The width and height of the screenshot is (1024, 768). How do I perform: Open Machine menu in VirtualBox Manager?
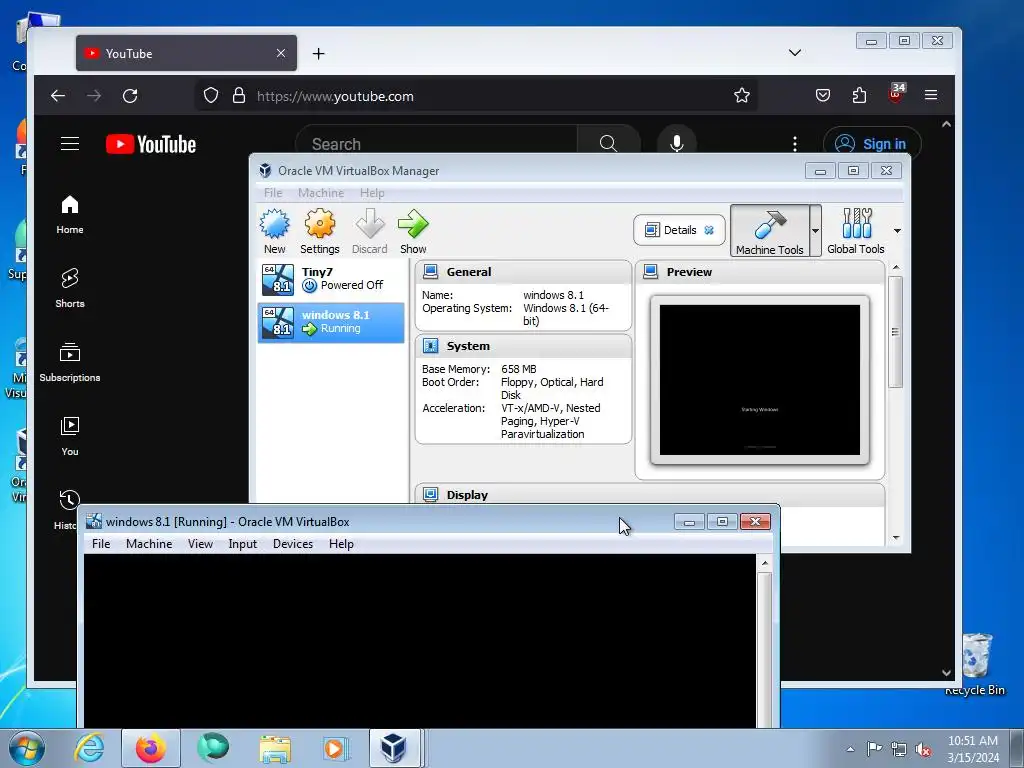tap(321, 193)
